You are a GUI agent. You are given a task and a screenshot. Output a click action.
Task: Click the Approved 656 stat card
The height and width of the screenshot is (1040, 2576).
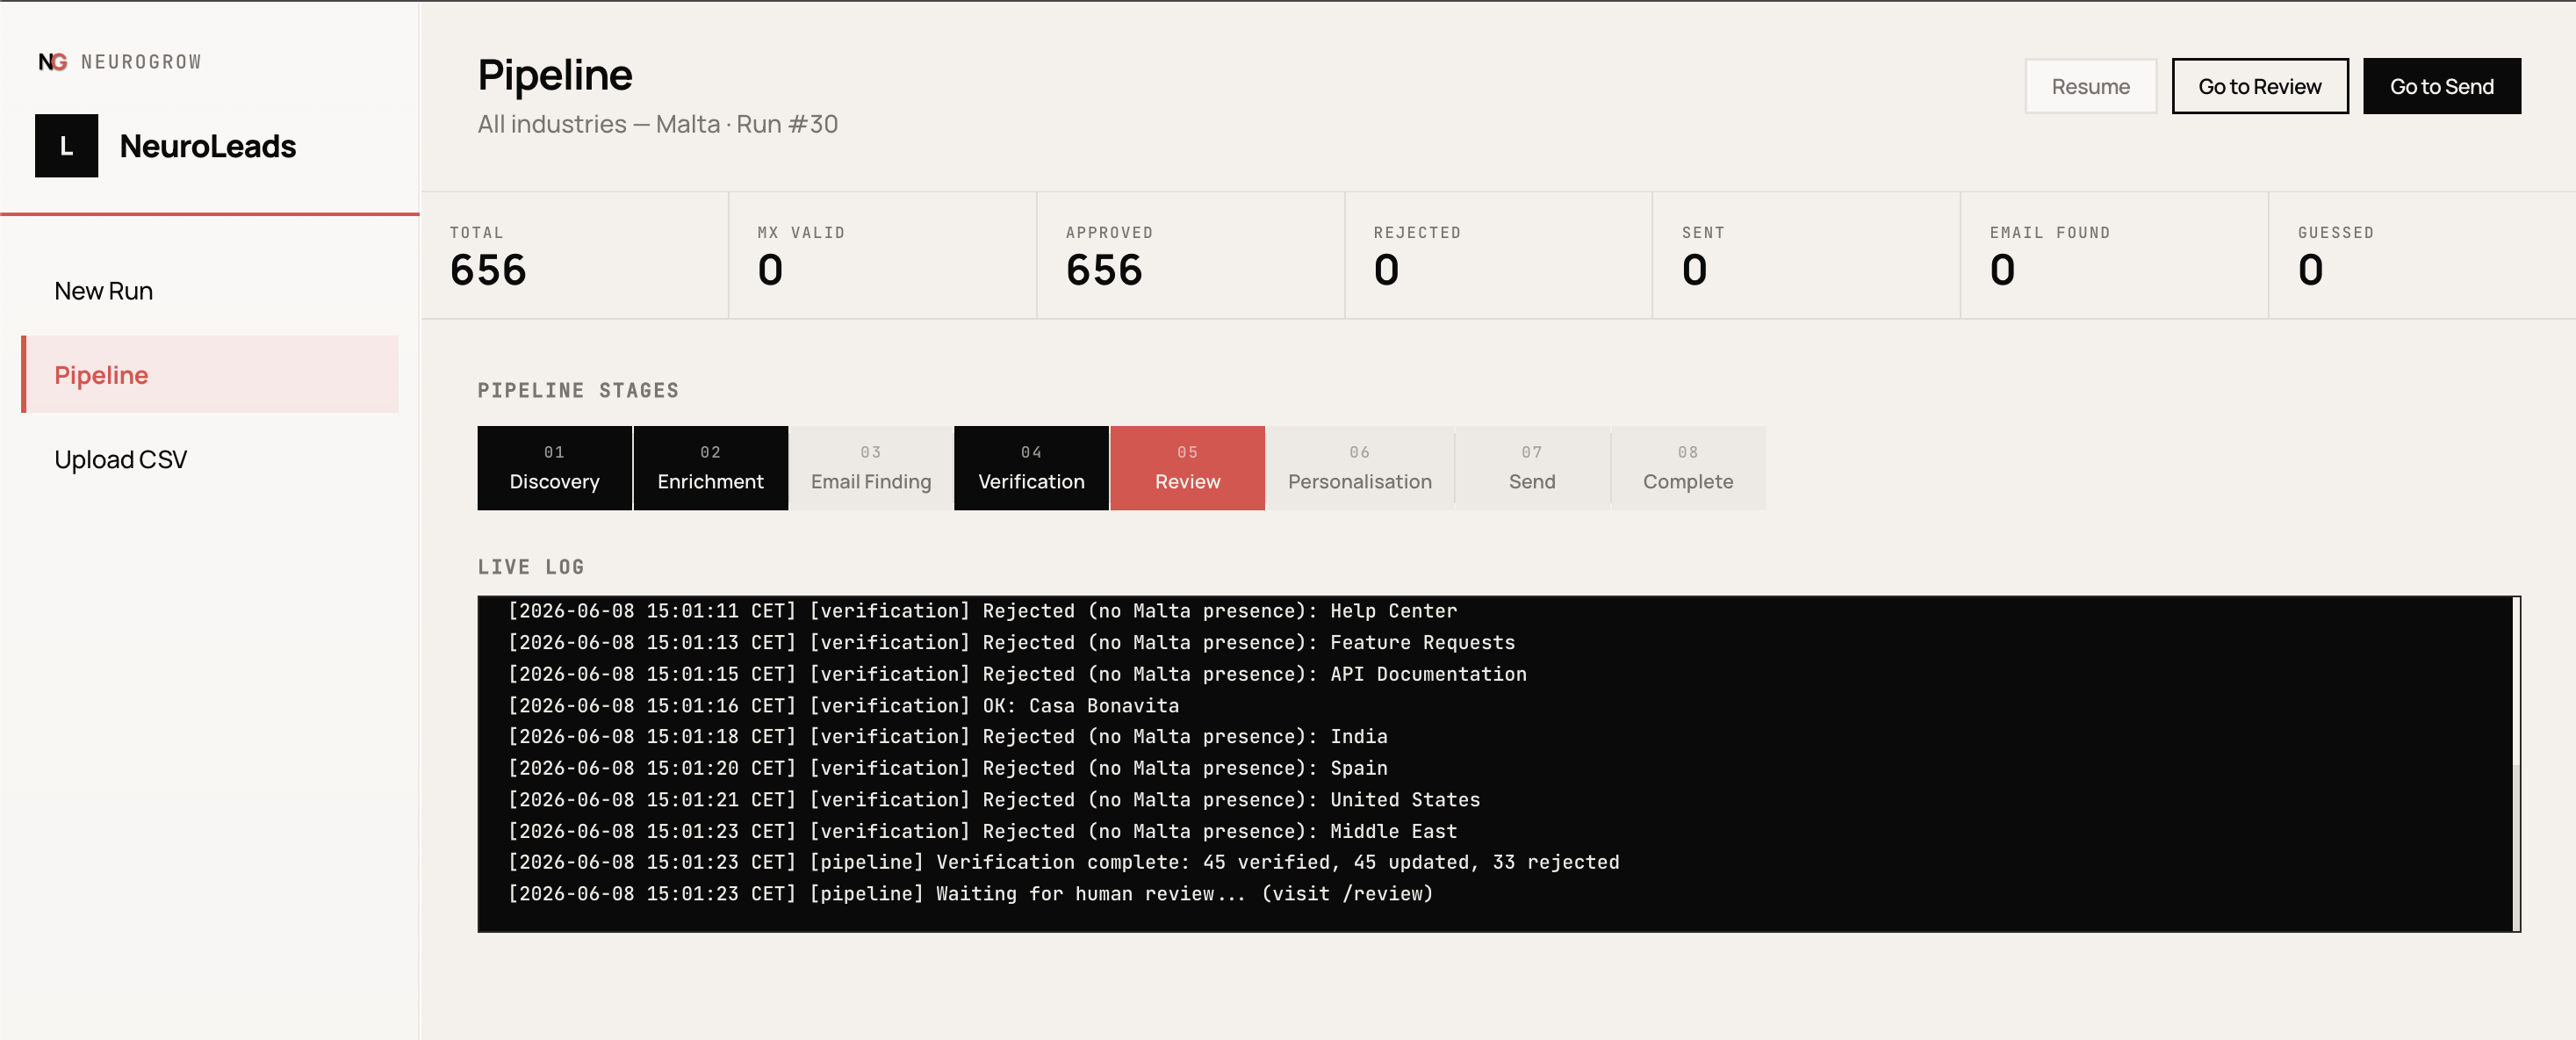pyautogui.click(x=1191, y=256)
